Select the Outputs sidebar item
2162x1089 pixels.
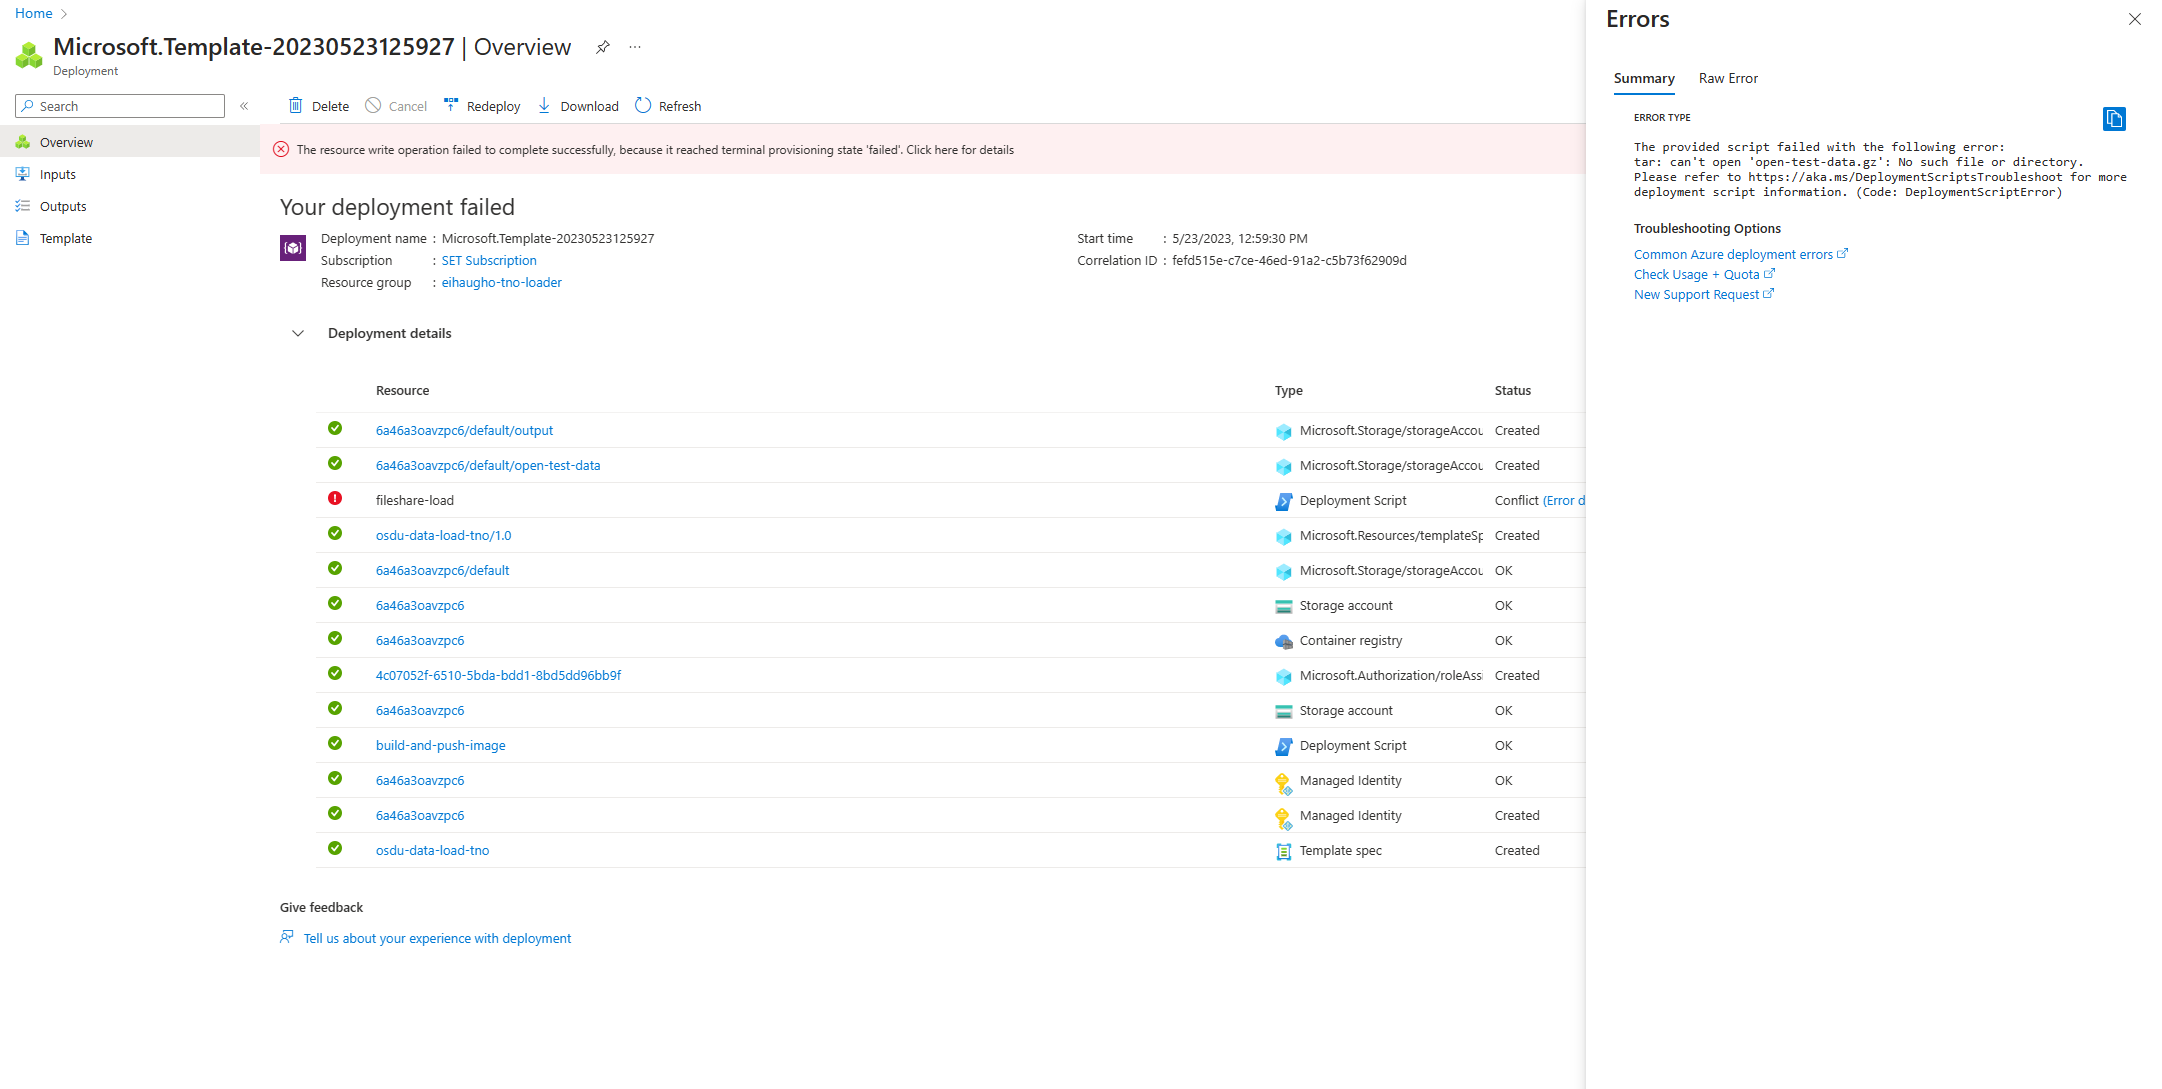tap(63, 206)
